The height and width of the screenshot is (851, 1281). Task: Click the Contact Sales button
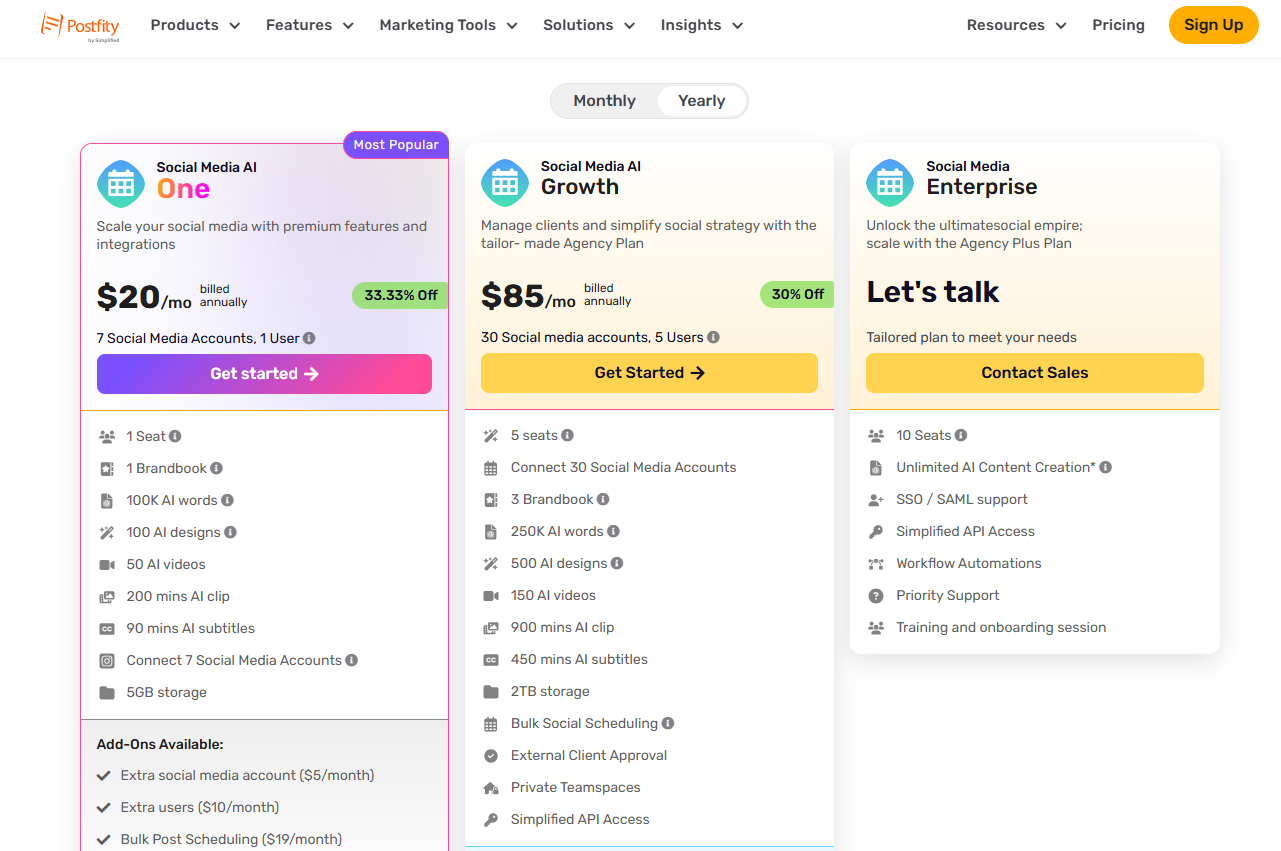coord(1035,373)
